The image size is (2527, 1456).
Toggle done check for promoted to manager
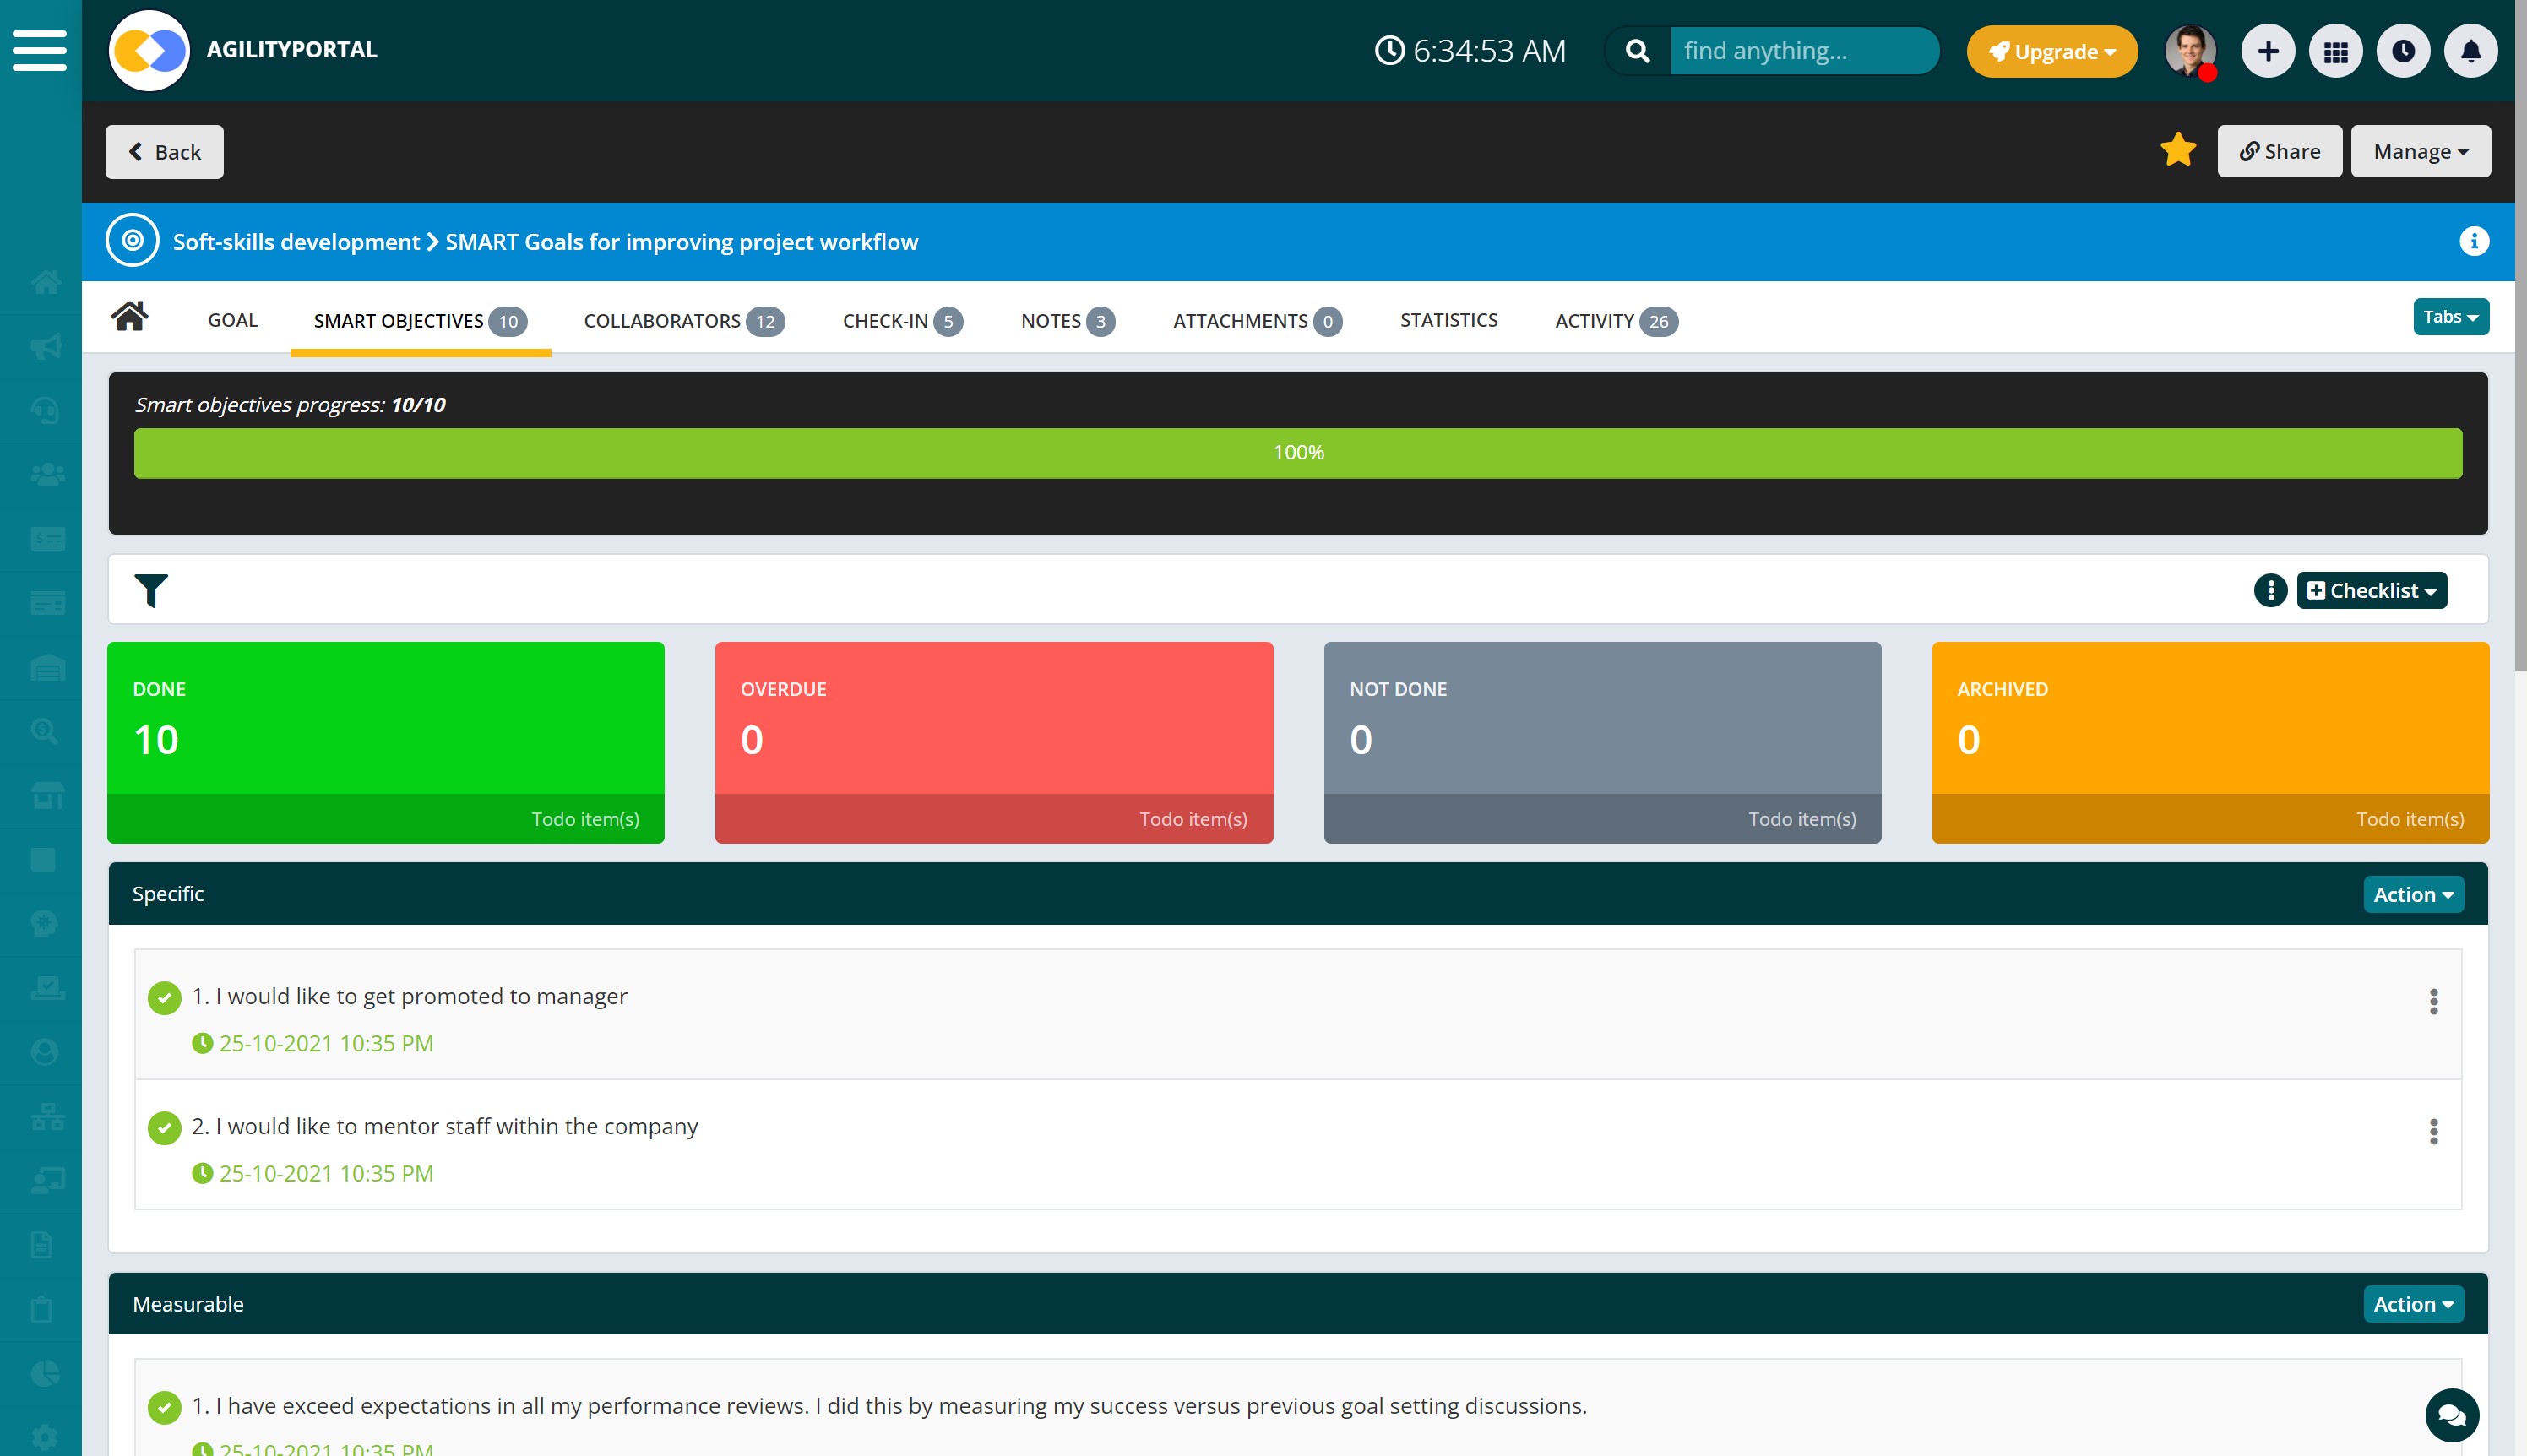click(x=164, y=997)
